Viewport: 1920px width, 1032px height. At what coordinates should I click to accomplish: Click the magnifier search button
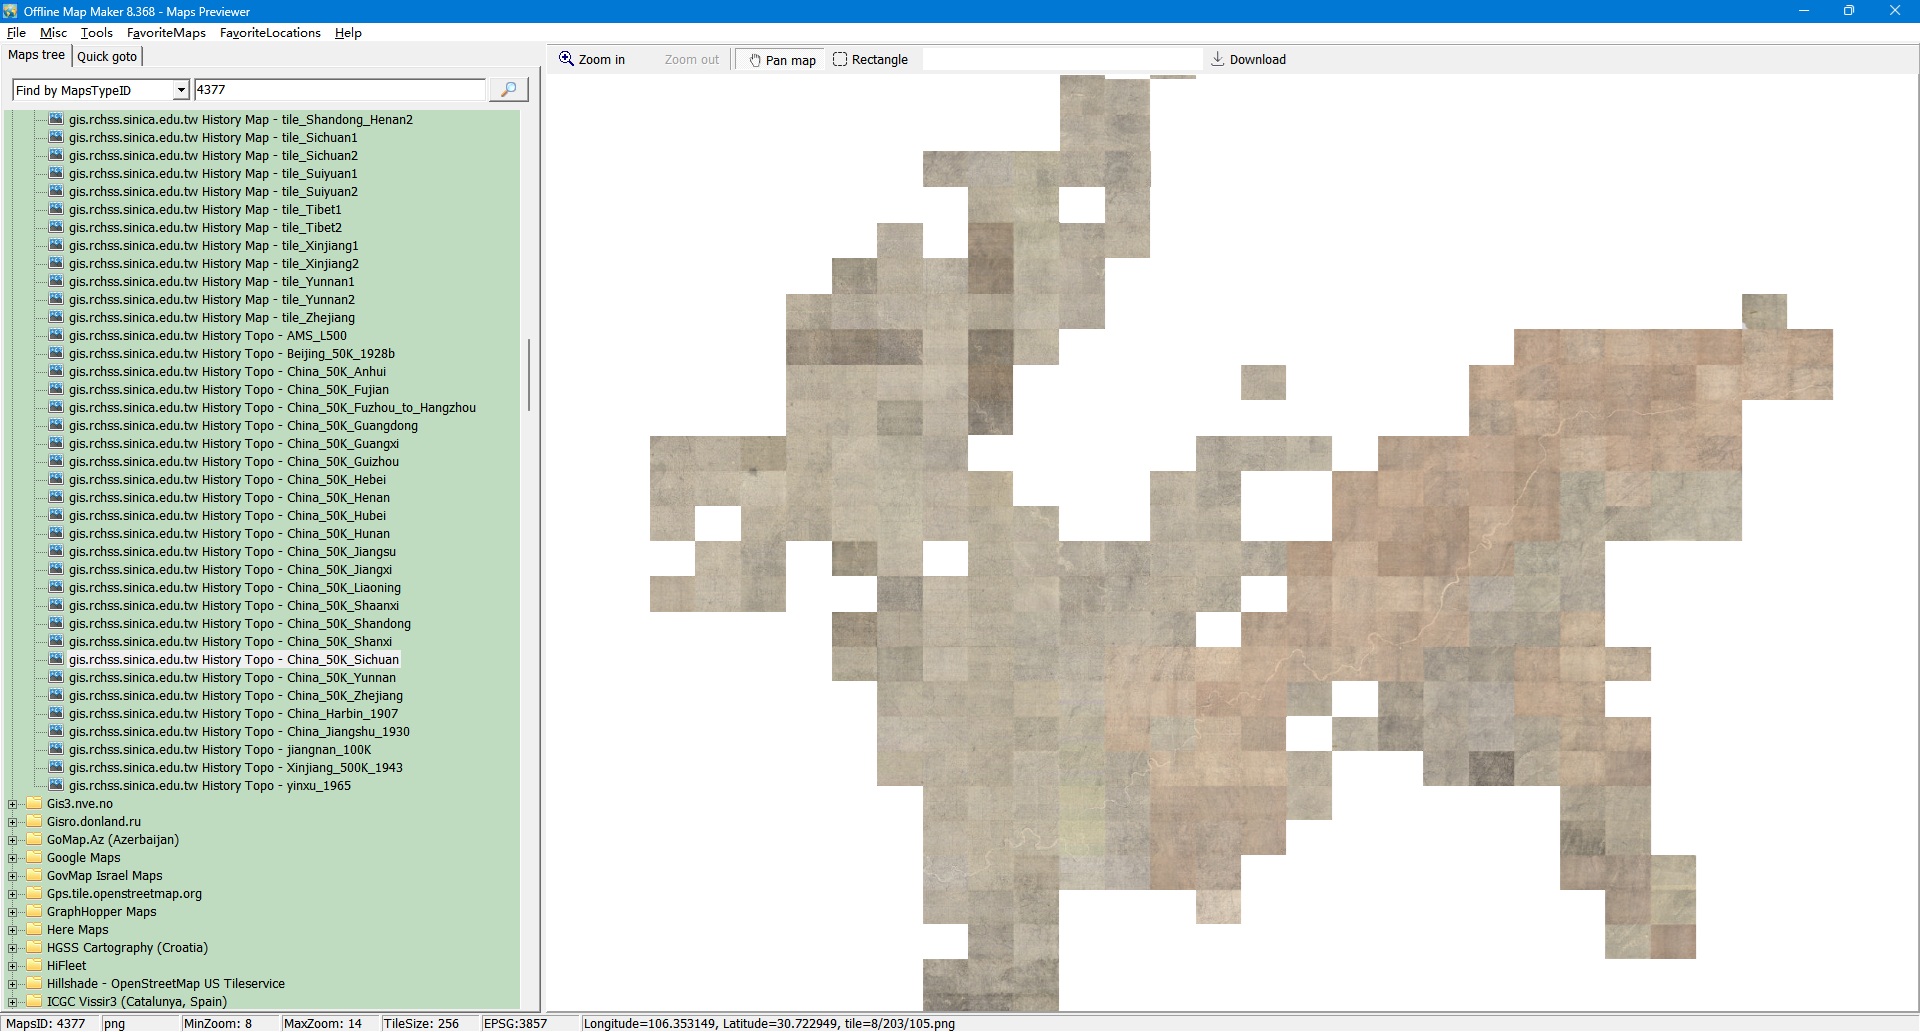(508, 90)
